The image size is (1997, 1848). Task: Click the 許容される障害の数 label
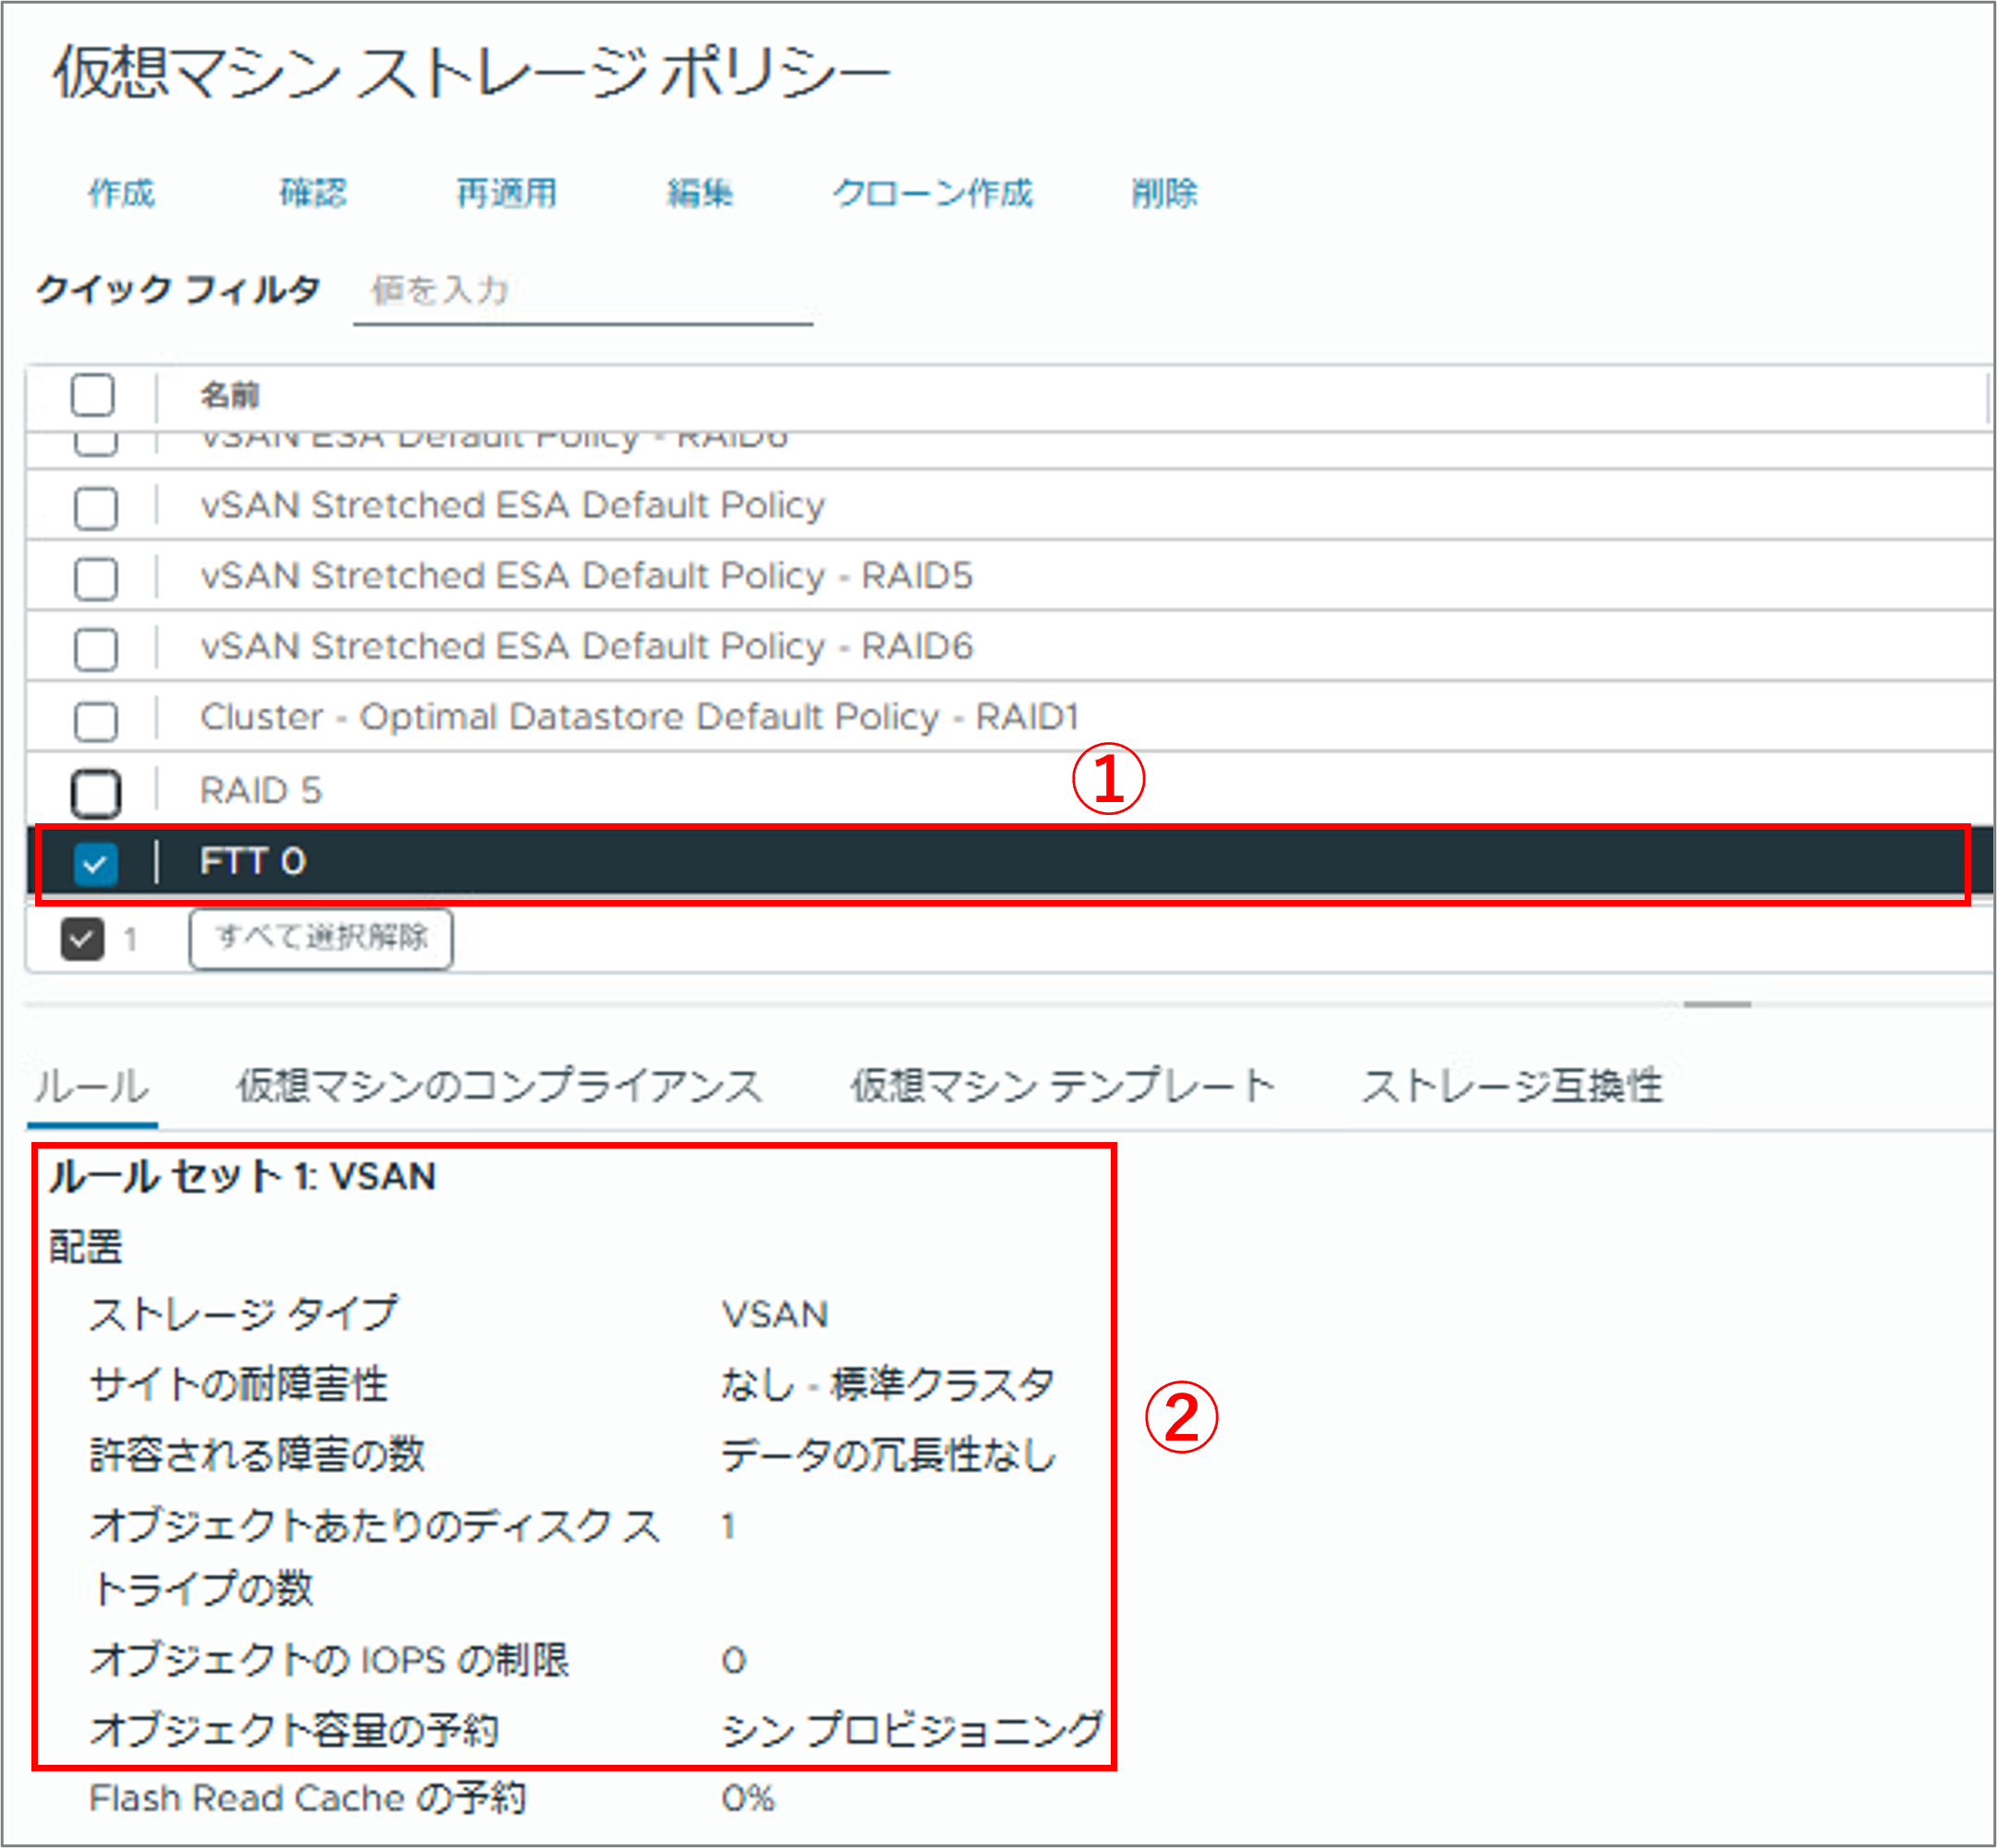(x=257, y=1455)
